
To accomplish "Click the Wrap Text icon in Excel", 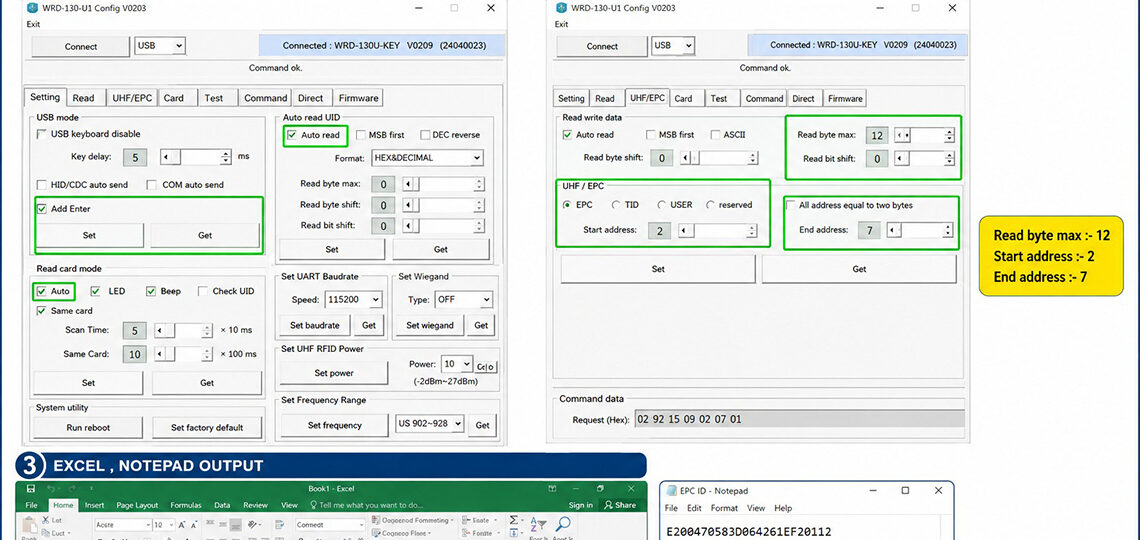I will click(x=281, y=524).
